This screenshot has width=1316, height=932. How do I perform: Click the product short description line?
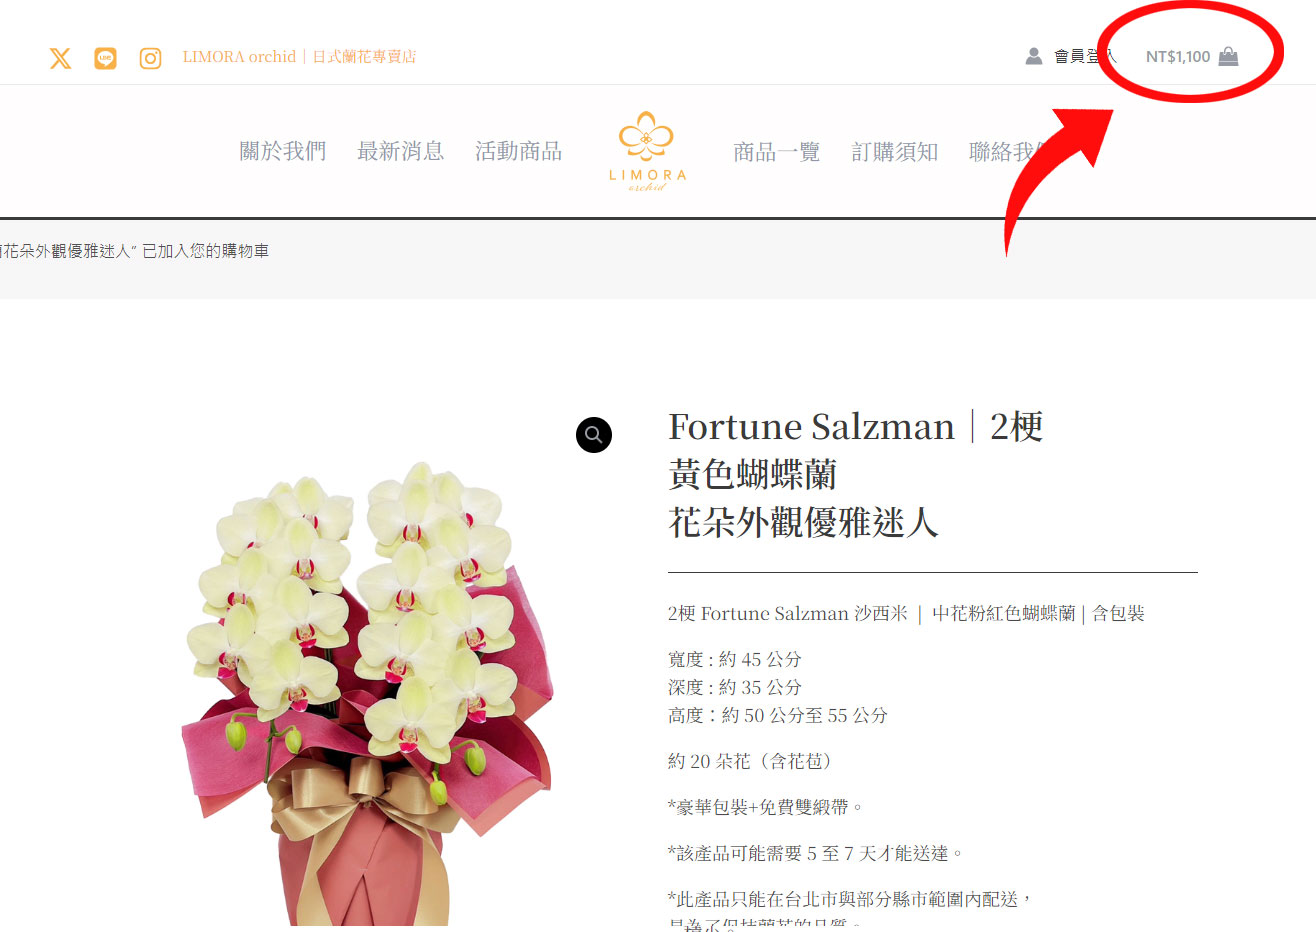click(906, 613)
